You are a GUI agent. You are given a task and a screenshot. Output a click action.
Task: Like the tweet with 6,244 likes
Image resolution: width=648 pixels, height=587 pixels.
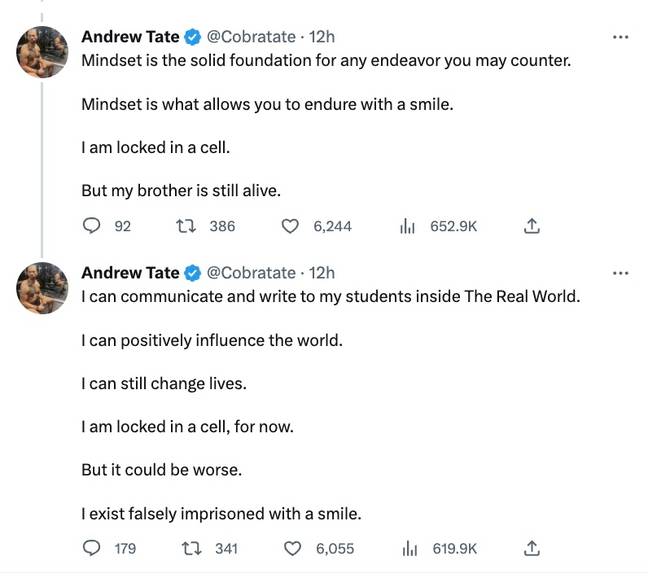point(291,226)
